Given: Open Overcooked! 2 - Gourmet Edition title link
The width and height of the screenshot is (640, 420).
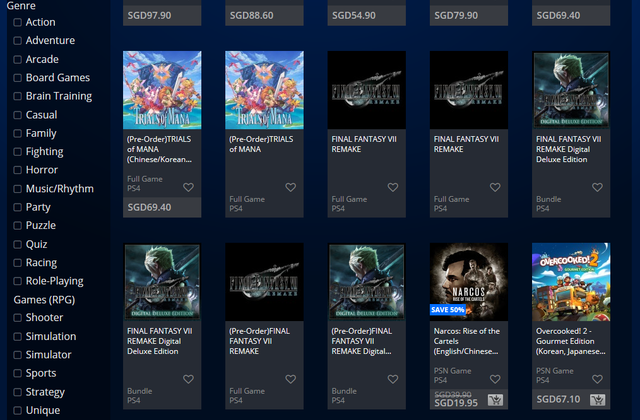Looking at the screenshot, I should (x=571, y=341).
